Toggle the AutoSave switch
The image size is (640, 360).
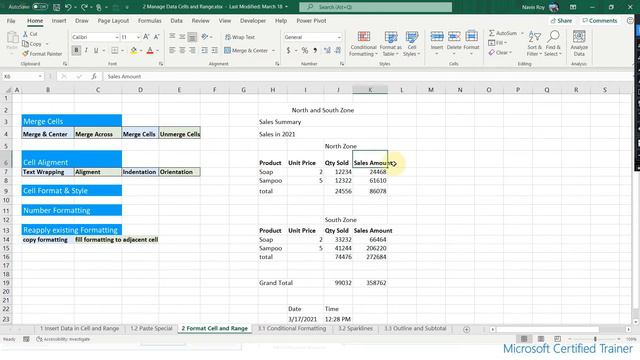pyautogui.click(x=40, y=7)
